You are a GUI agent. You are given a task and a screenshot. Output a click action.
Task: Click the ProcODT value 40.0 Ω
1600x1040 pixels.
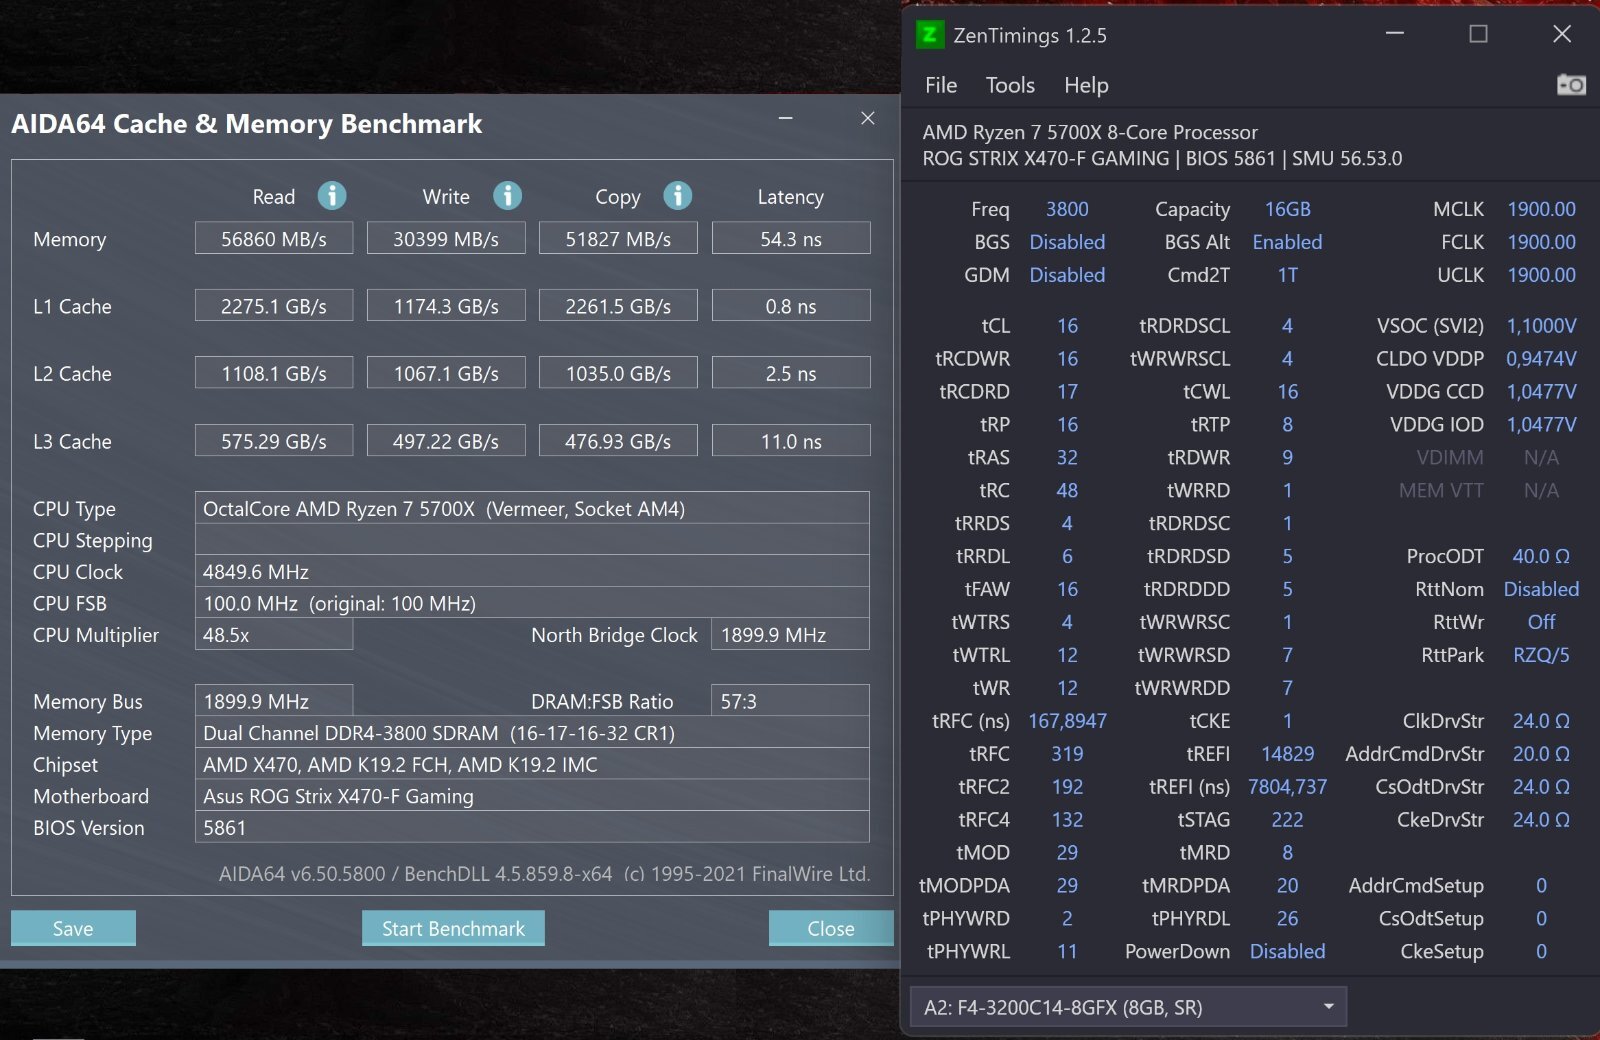[1541, 556]
